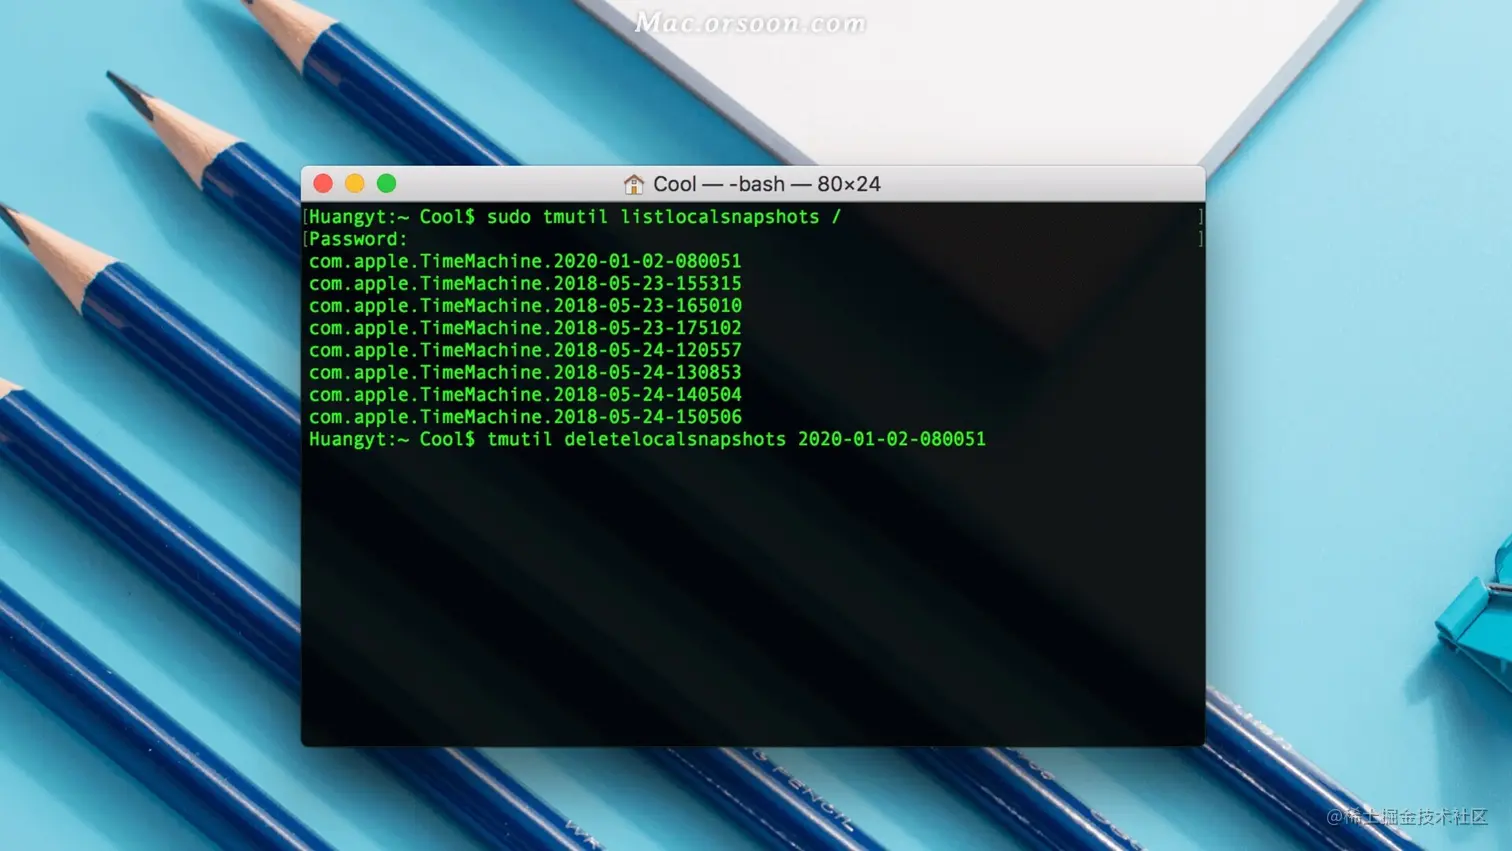This screenshot has width=1512, height=851.
Task: Minimize Terminal using the yellow button
Action: [355, 184]
